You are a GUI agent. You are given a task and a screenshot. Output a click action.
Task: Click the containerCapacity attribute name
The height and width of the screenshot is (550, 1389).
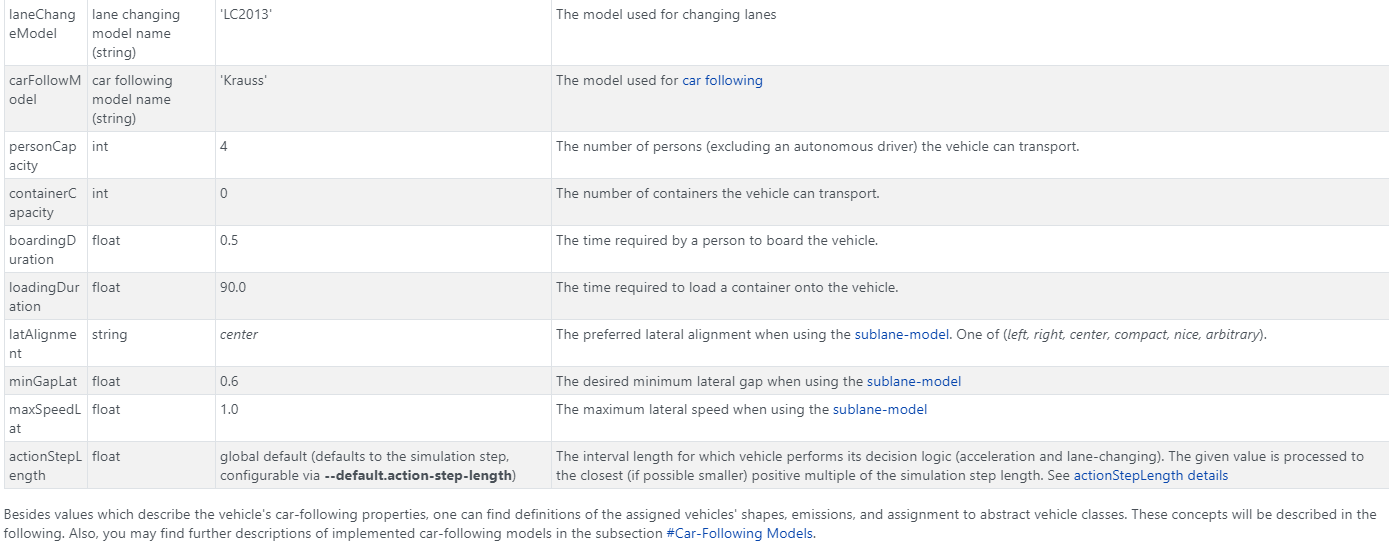[42, 203]
